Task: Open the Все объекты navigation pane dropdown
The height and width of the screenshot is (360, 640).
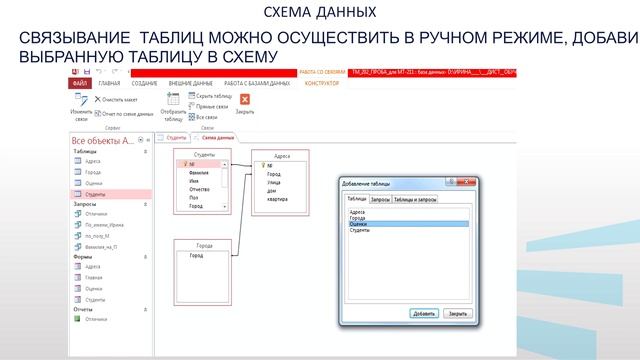Action: [x=140, y=140]
